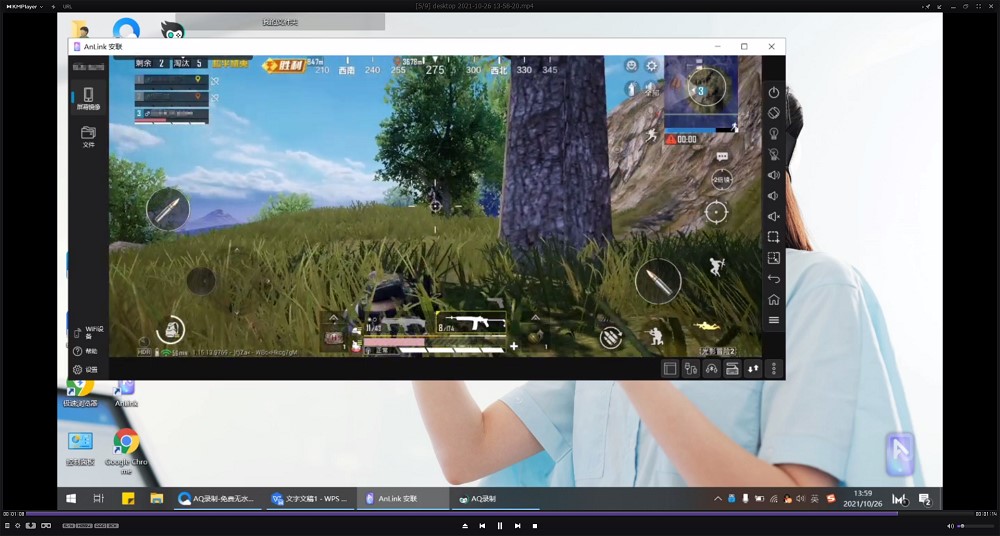Go to previous video in KMPlayer
1000x536 pixels.
click(482, 526)
